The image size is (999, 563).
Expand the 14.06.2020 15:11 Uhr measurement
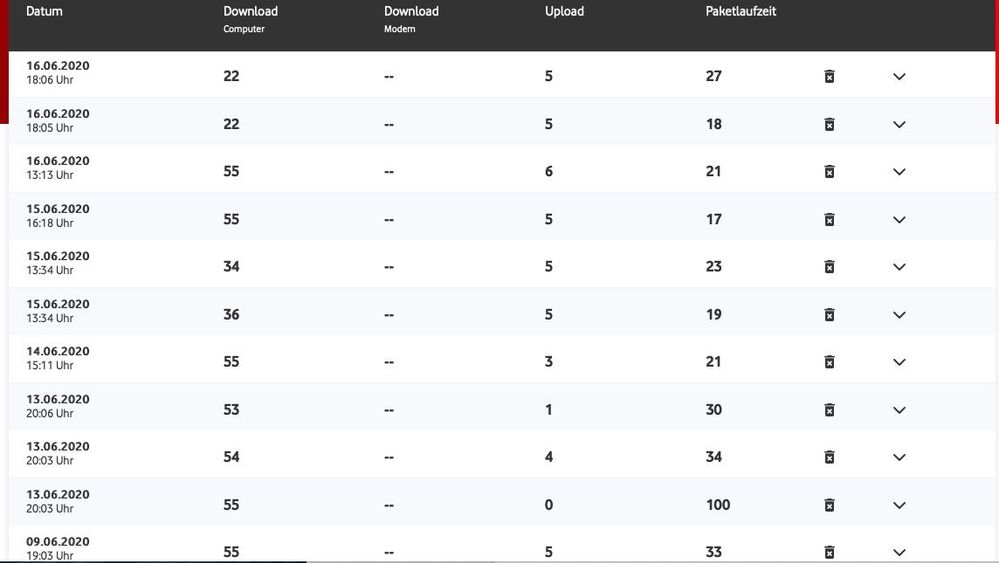(x=899, y=362)
